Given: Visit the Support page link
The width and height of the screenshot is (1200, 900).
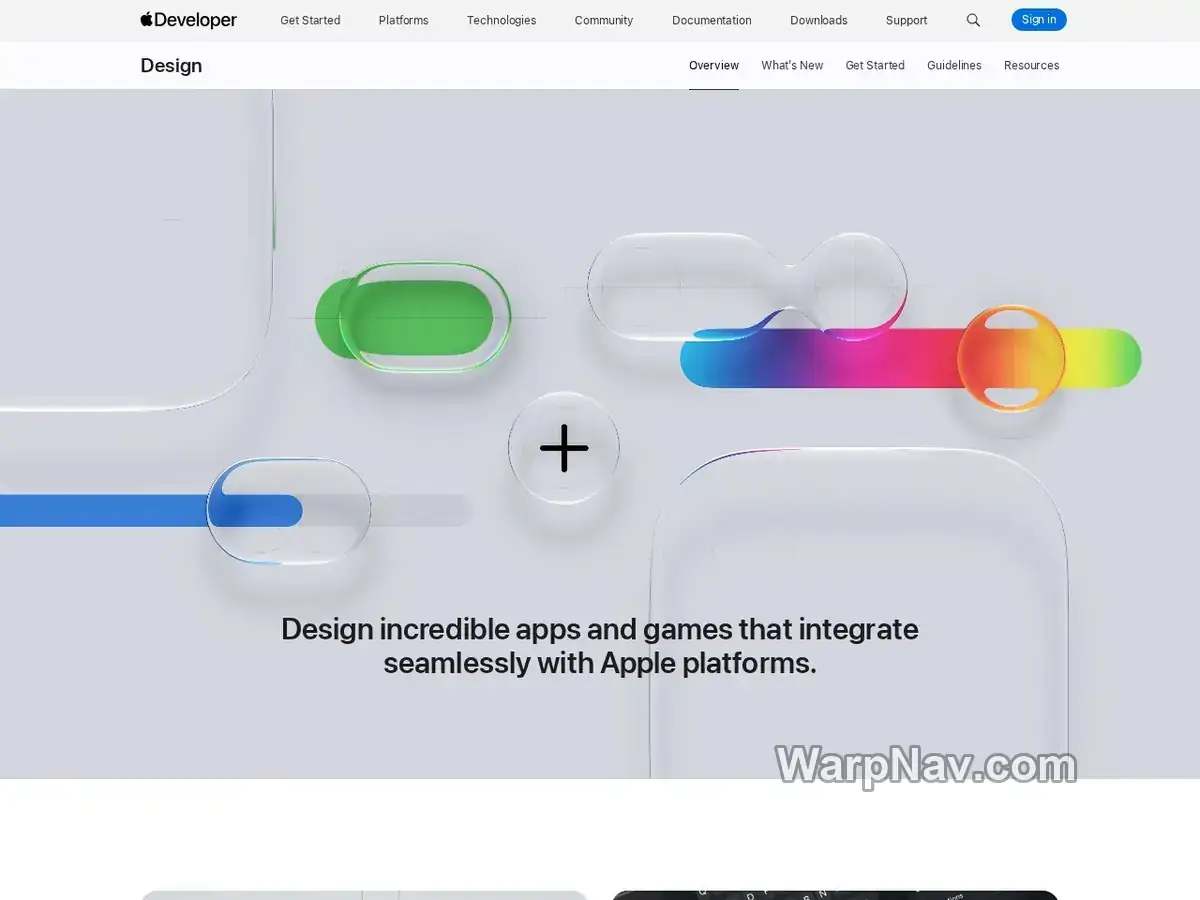Looking at the screenshot, I should click(906, 20).
